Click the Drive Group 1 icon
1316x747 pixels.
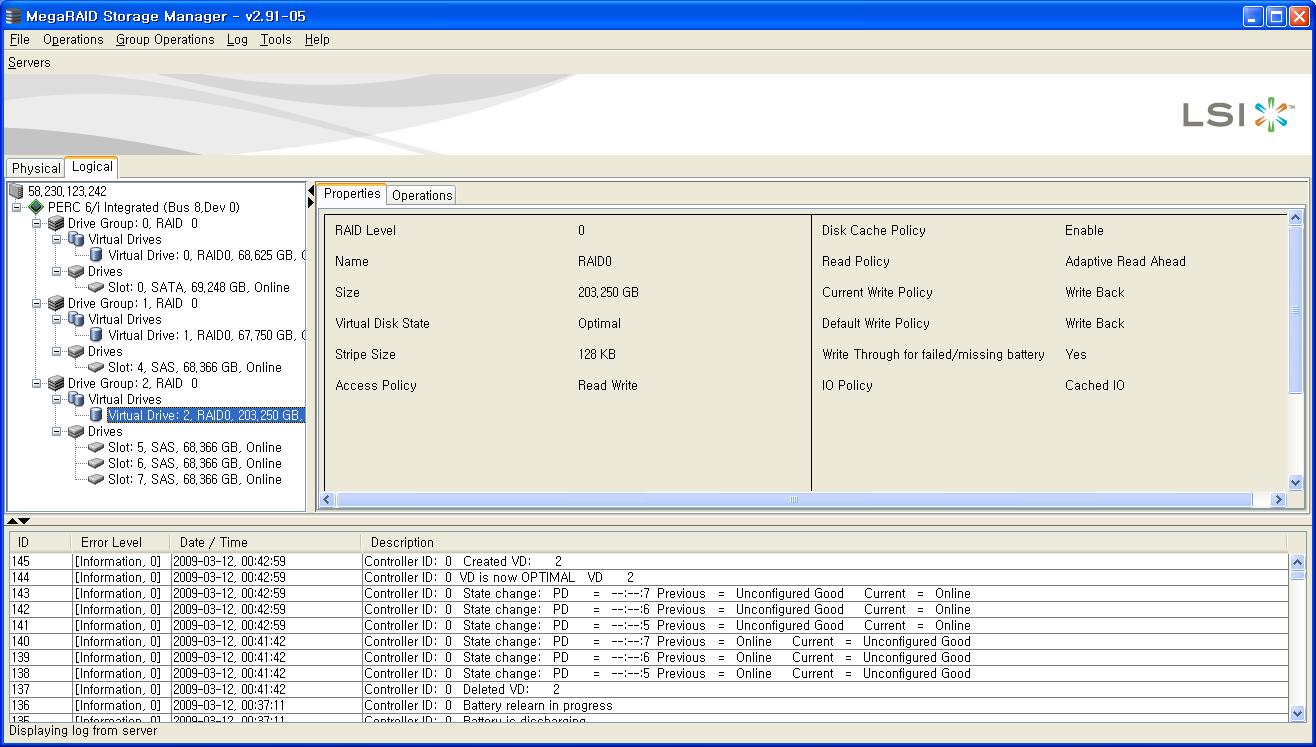click(x=56, y=303)
